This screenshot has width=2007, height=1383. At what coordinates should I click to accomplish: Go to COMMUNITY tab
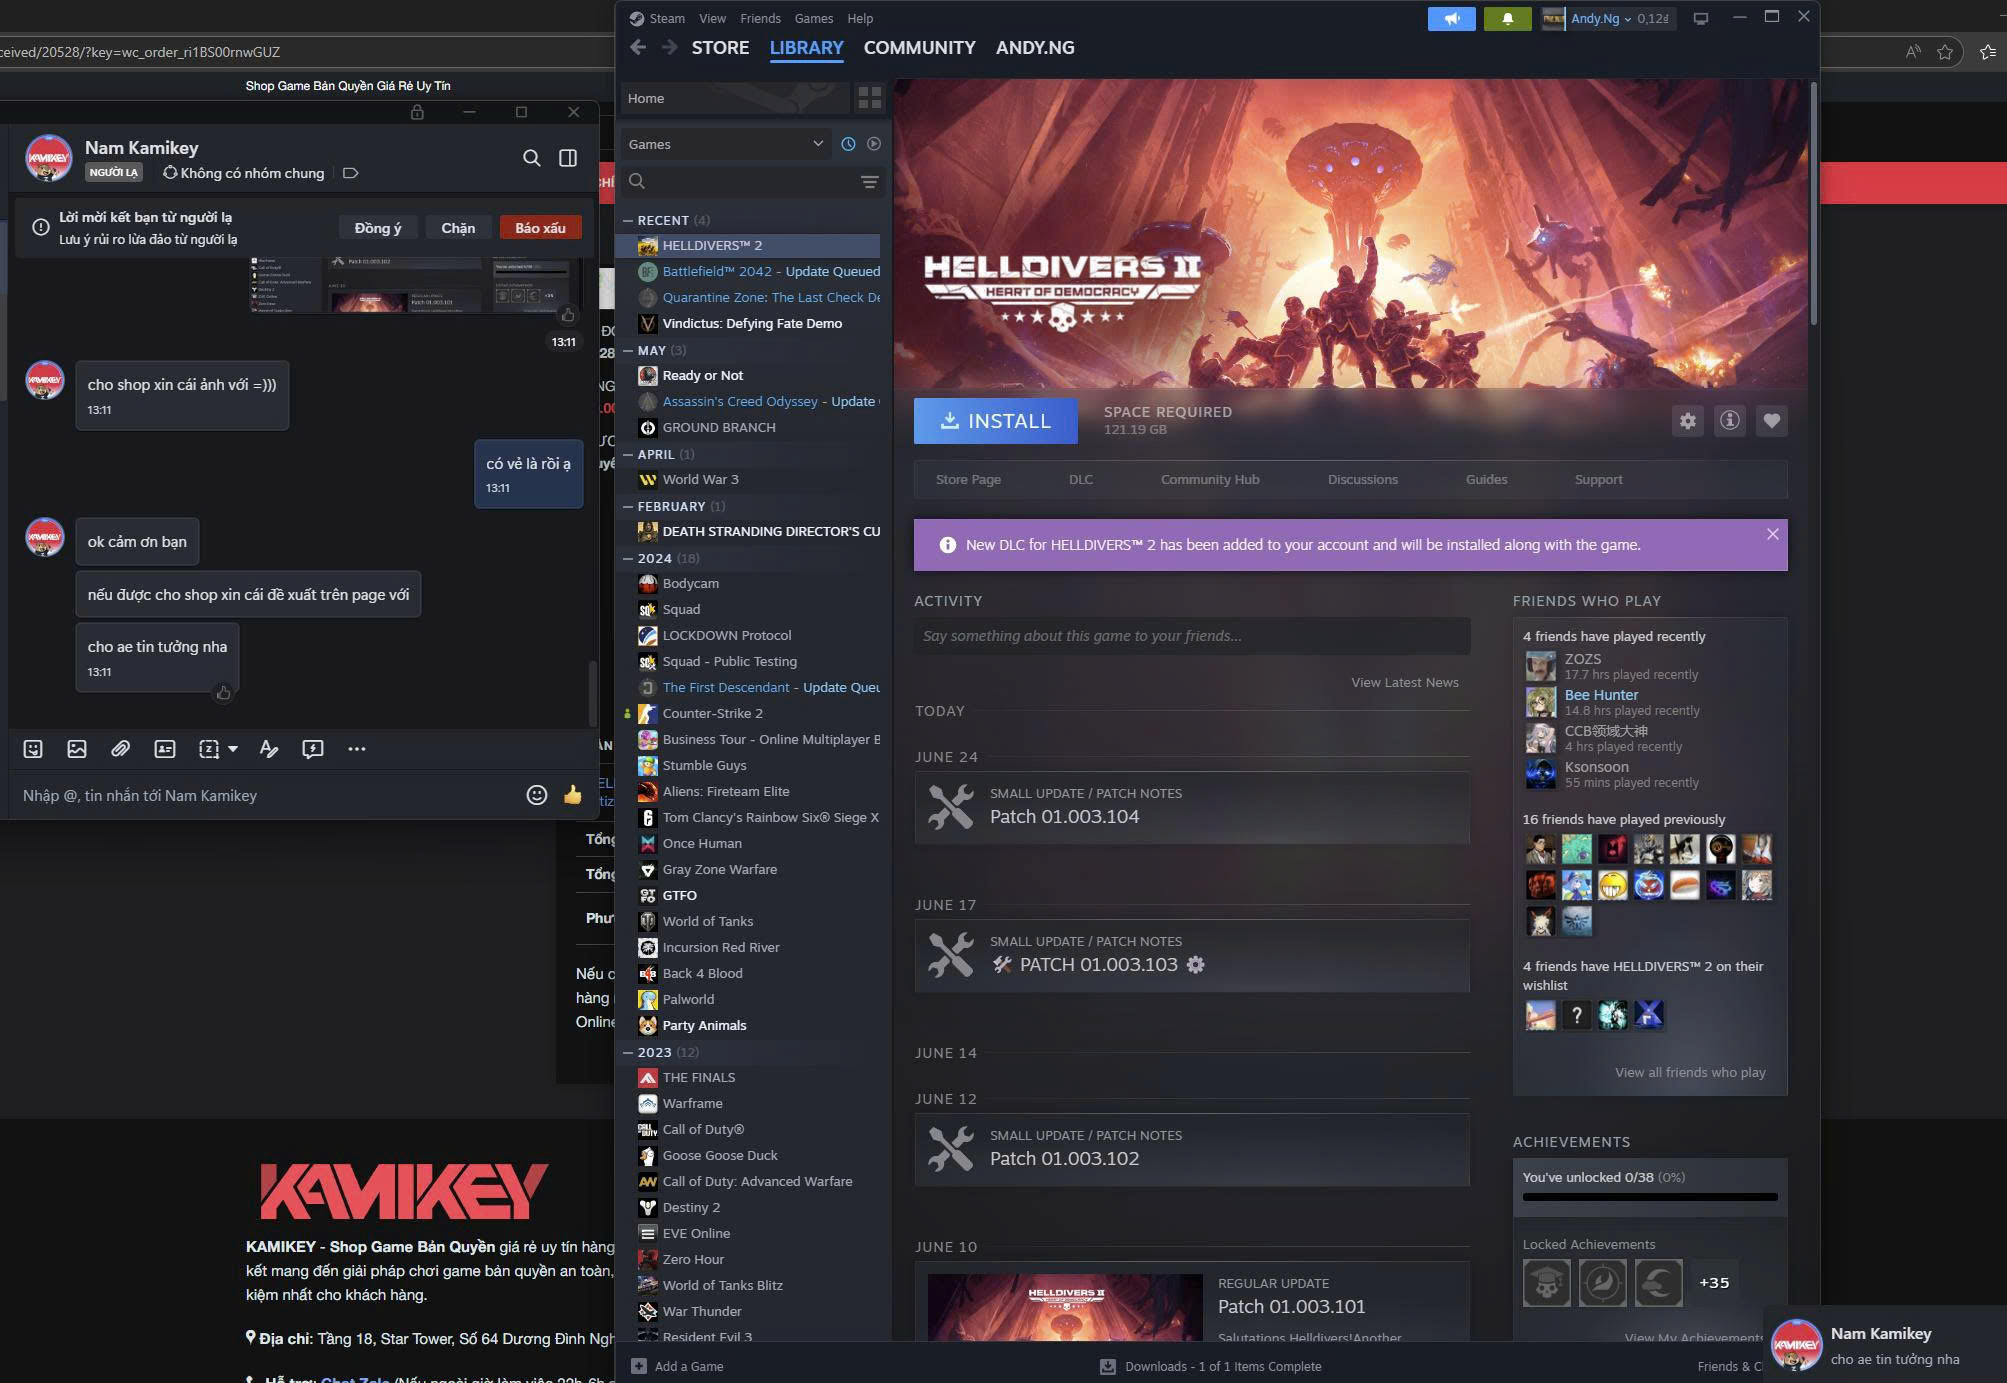coord(919,47)
